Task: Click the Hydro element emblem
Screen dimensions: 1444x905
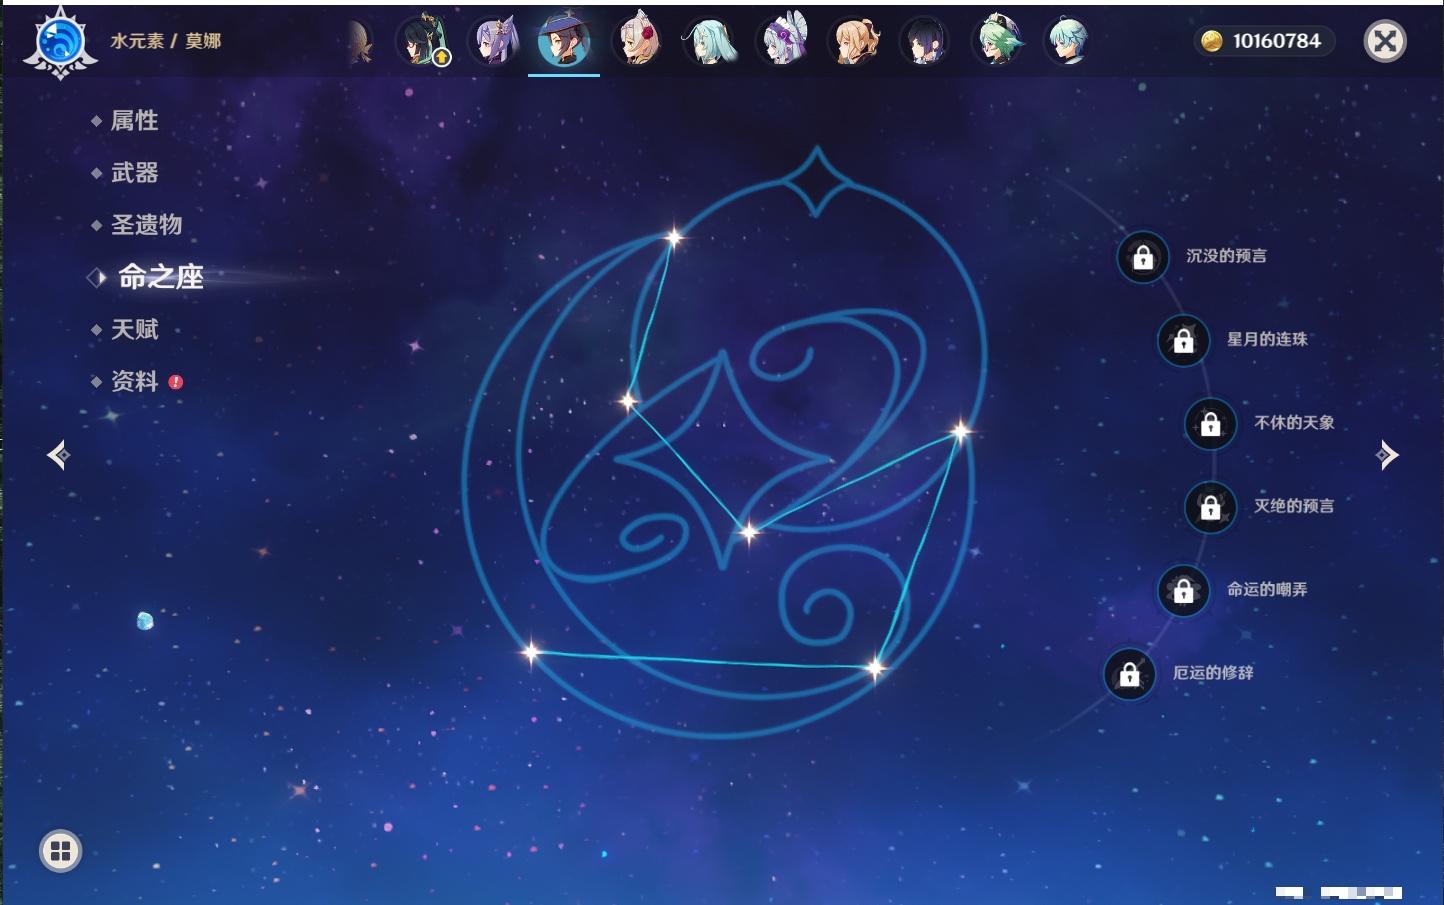Action: coord(60,42)
